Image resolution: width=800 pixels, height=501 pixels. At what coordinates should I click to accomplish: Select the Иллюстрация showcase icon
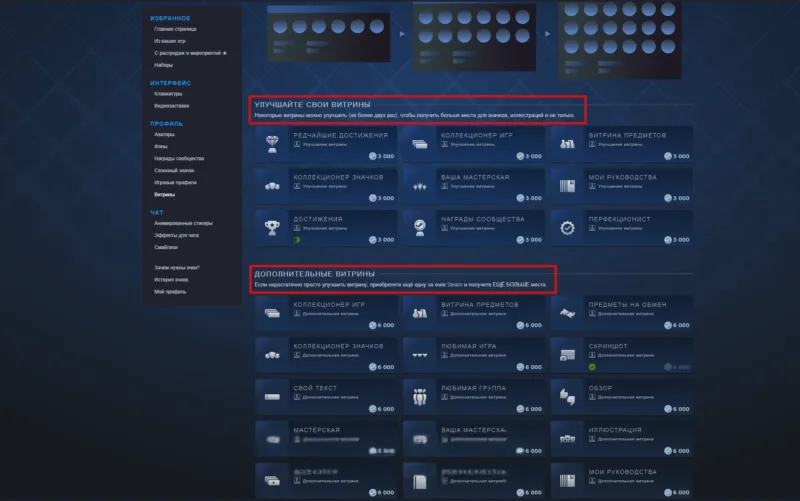tap(567, 439)
